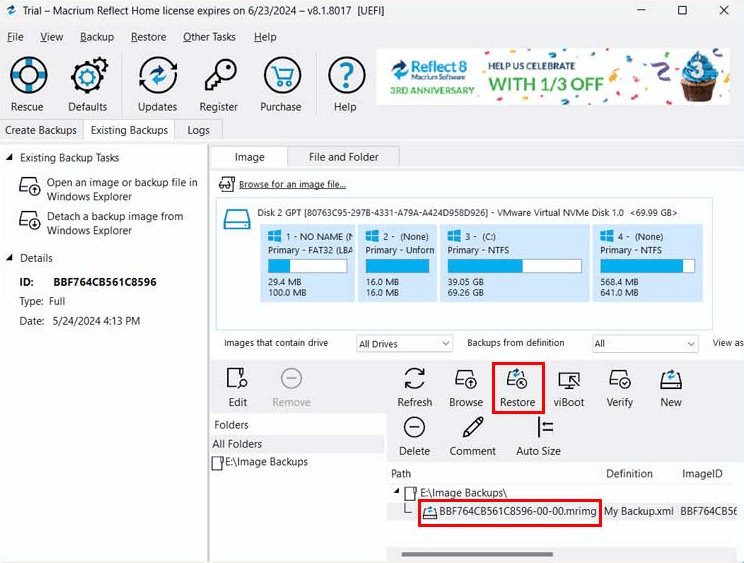
Task: Check for Updates via toolbar icon
Action: tap(158, 75)
